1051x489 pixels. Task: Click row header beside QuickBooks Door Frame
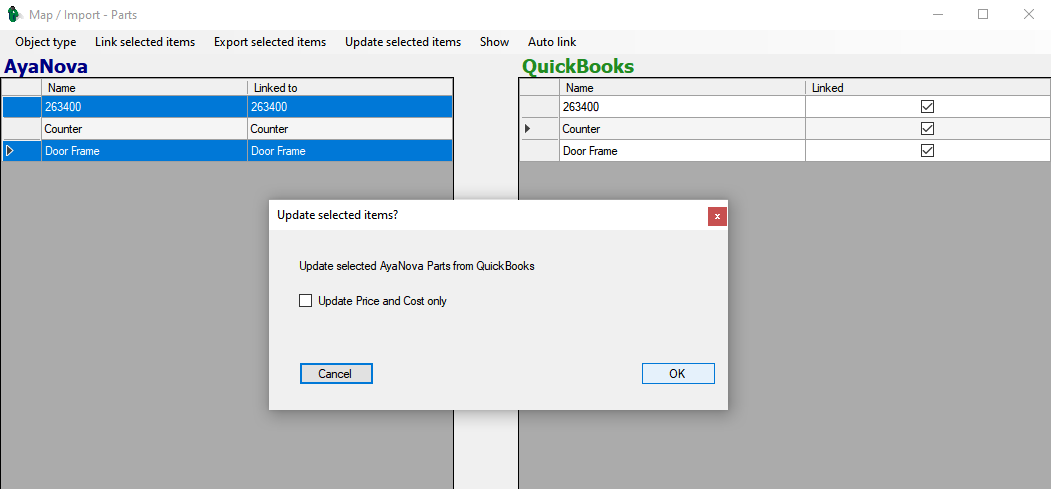tap(540, 151)
